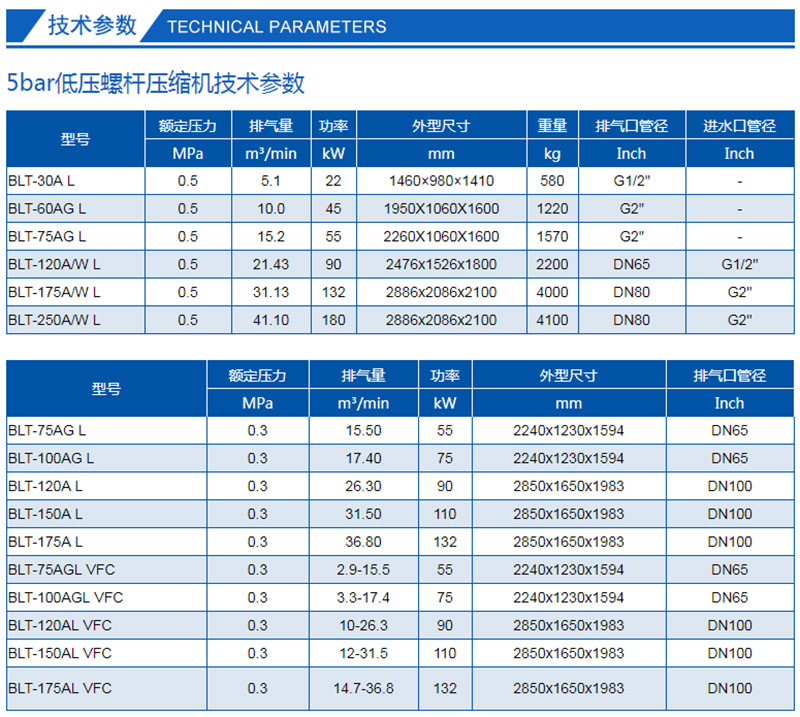Select model cell BLT-60AG L
This screenshot has width=800, height=717.
76,209
